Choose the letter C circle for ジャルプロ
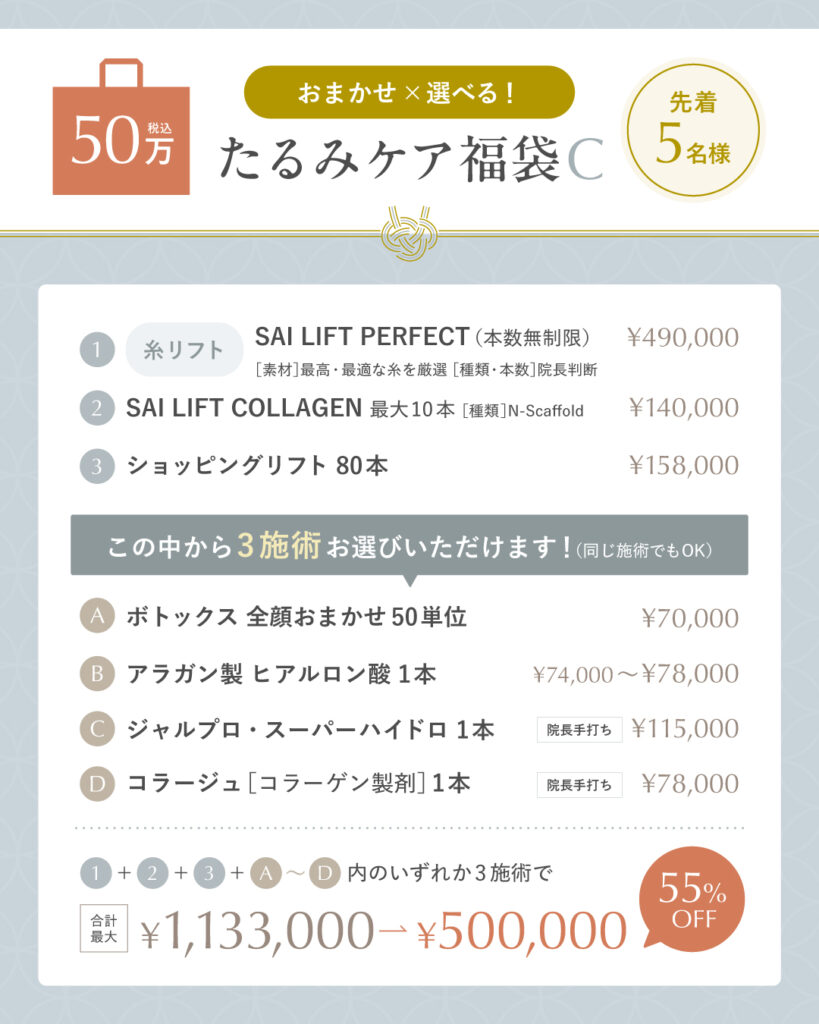 97,729
